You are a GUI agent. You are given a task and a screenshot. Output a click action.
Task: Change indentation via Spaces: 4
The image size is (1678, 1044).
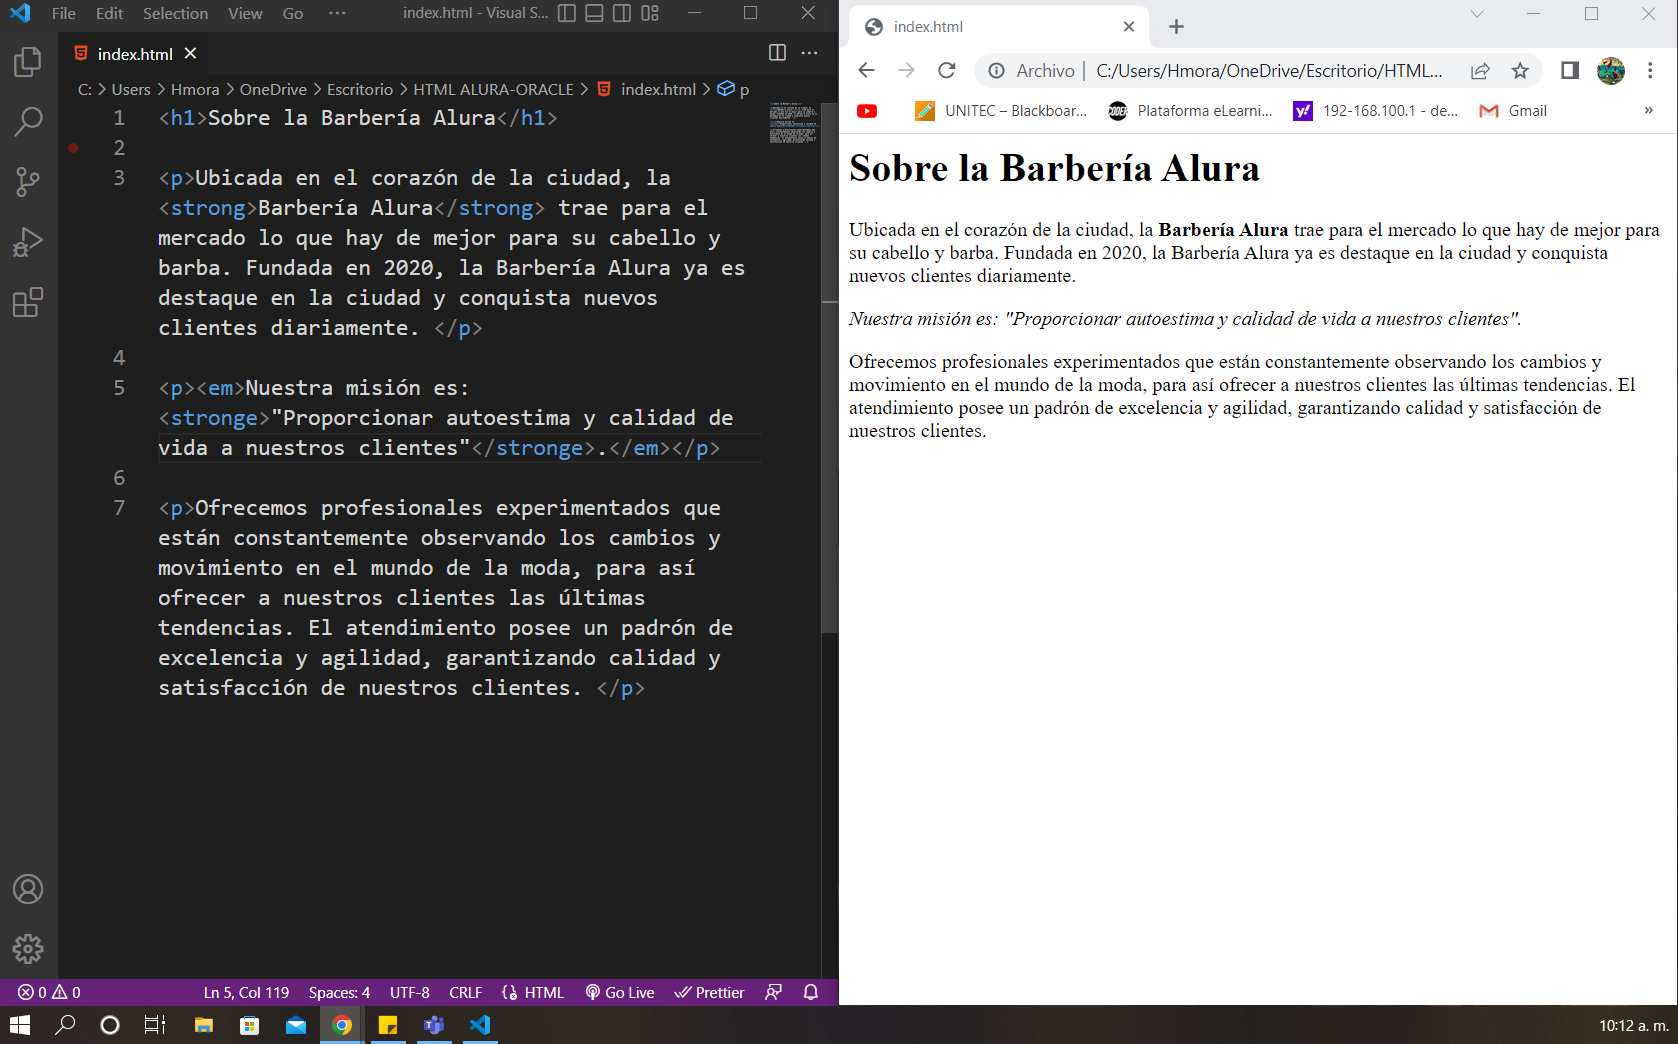tap(339, 992)
